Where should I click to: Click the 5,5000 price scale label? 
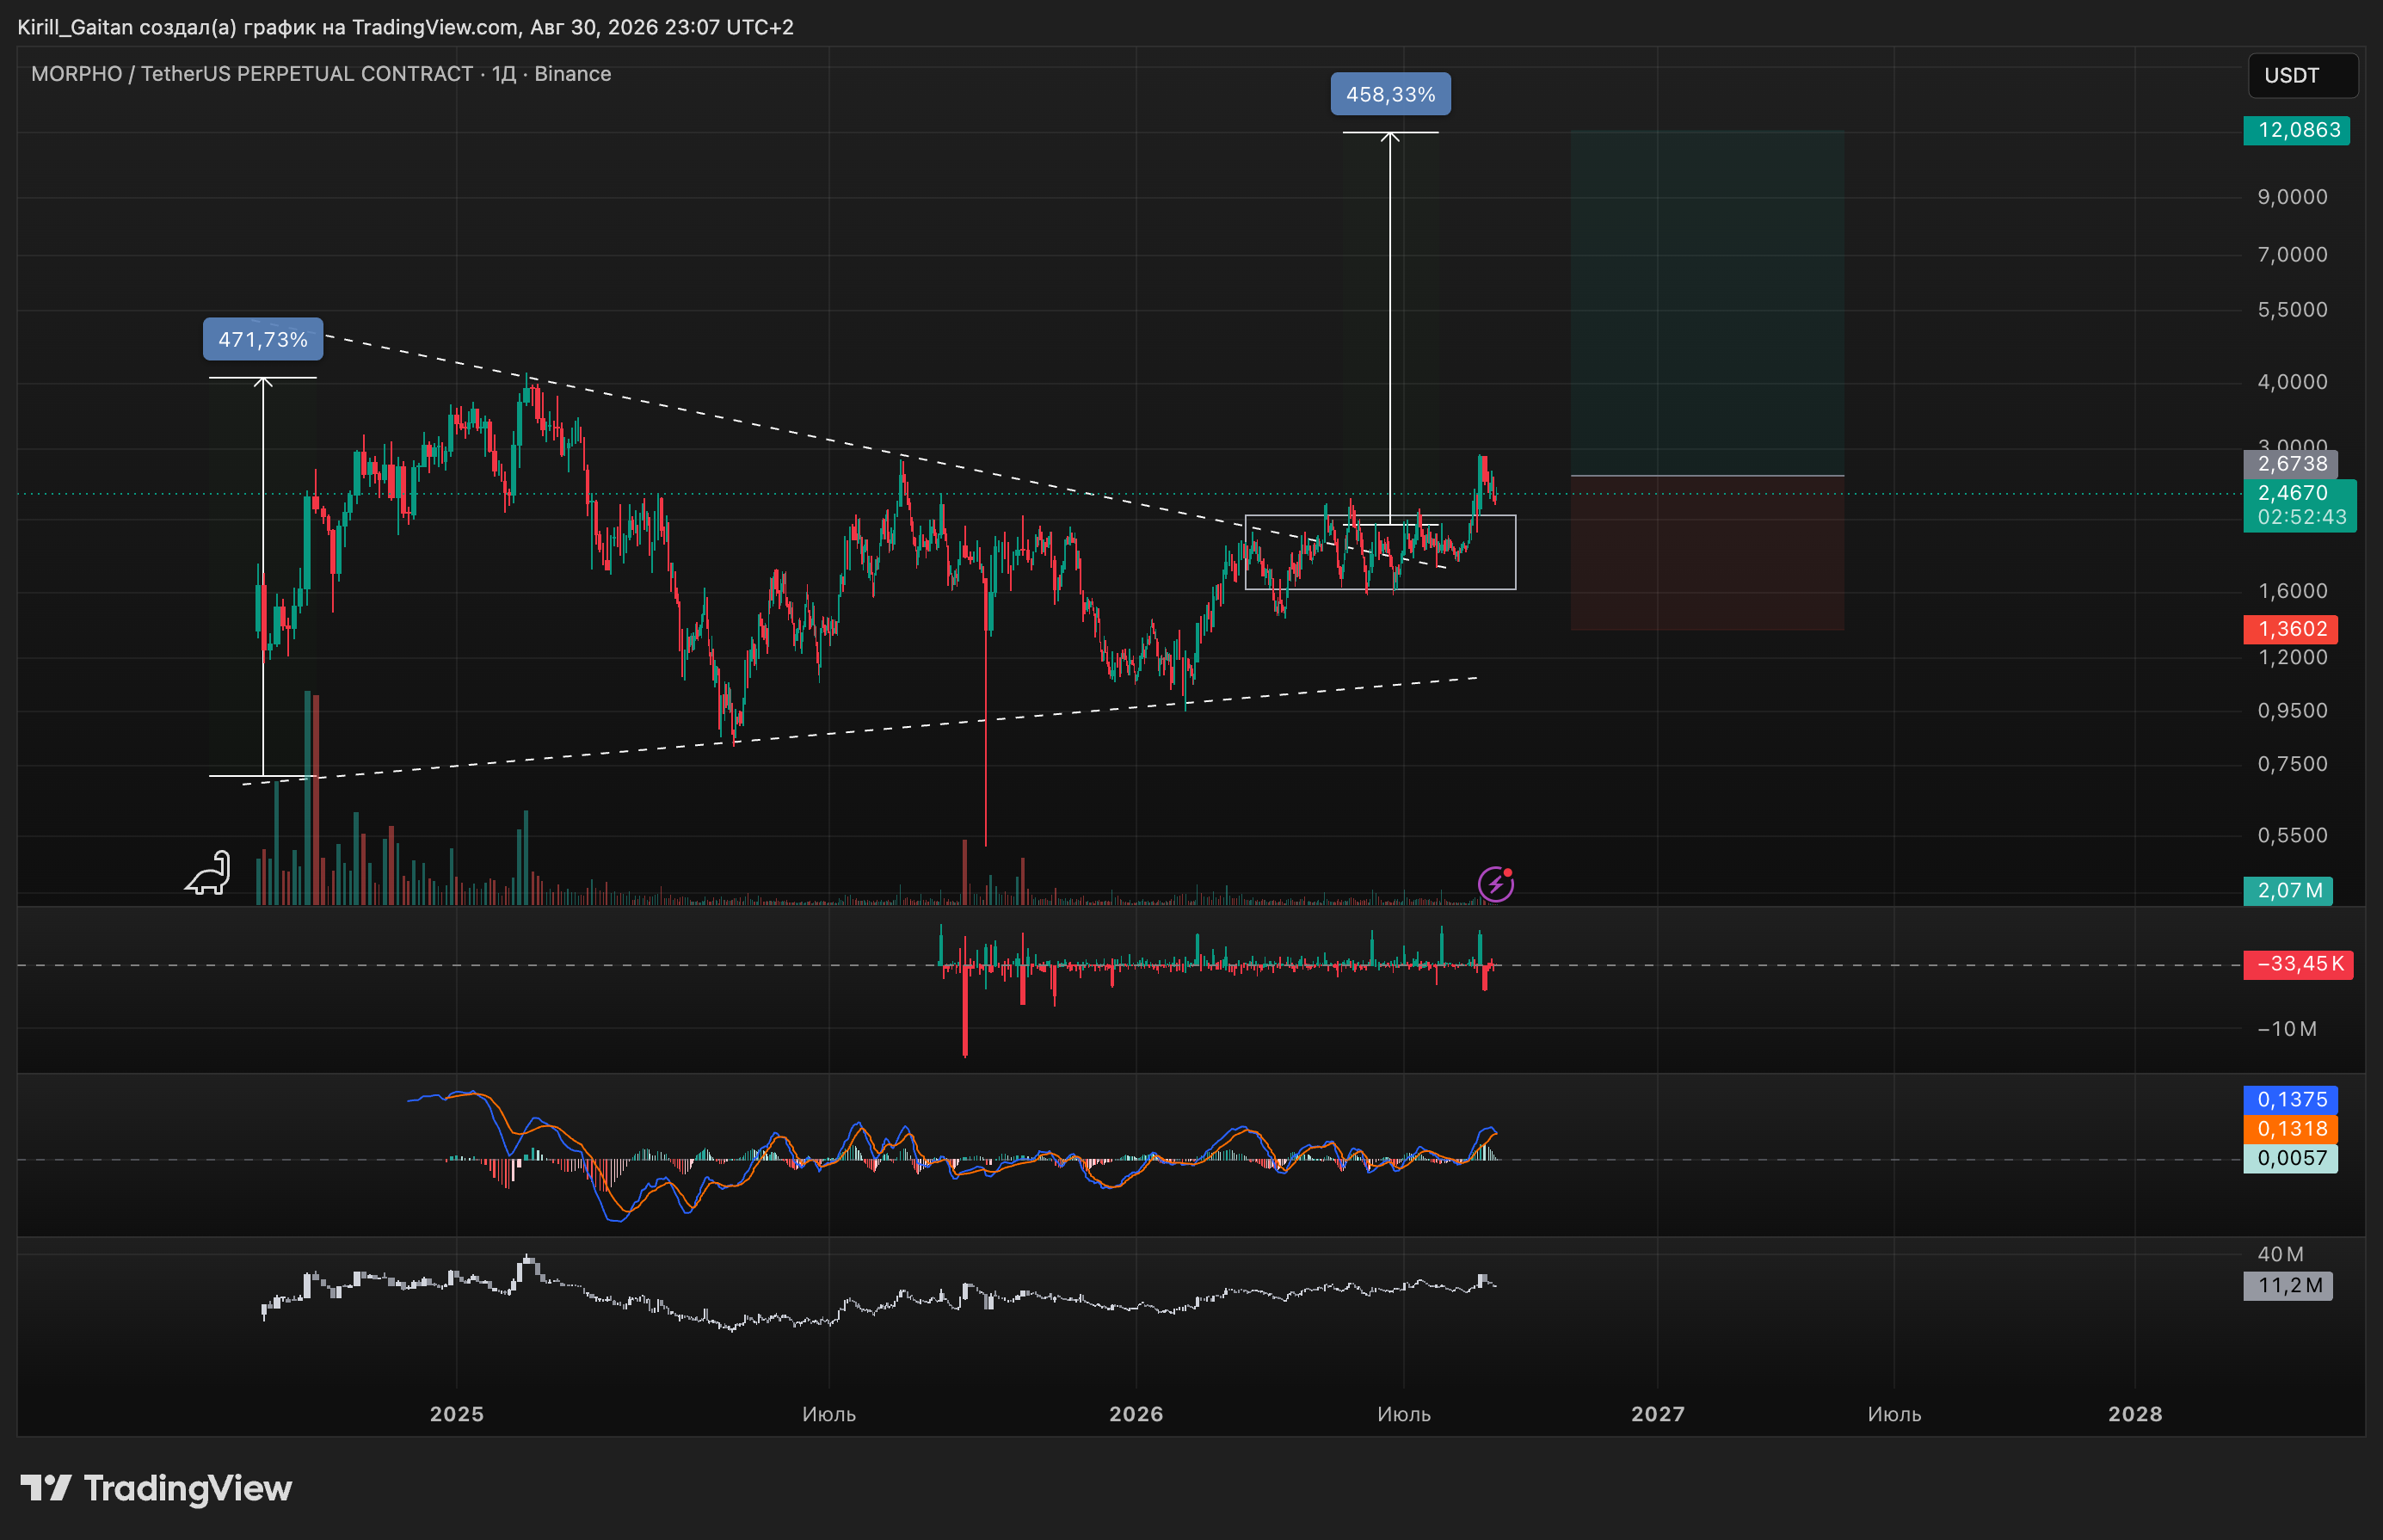(2292, 310)
